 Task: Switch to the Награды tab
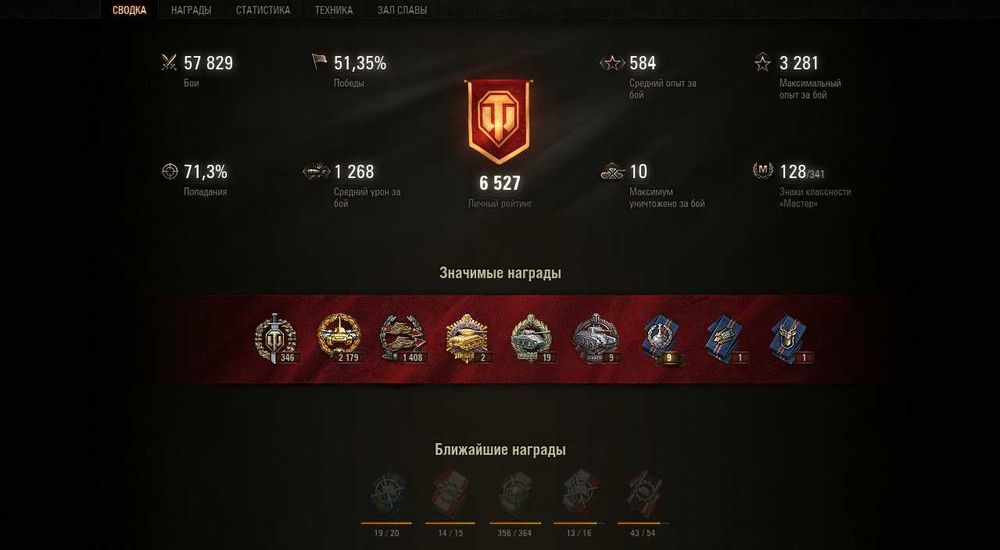pos(191,10)
